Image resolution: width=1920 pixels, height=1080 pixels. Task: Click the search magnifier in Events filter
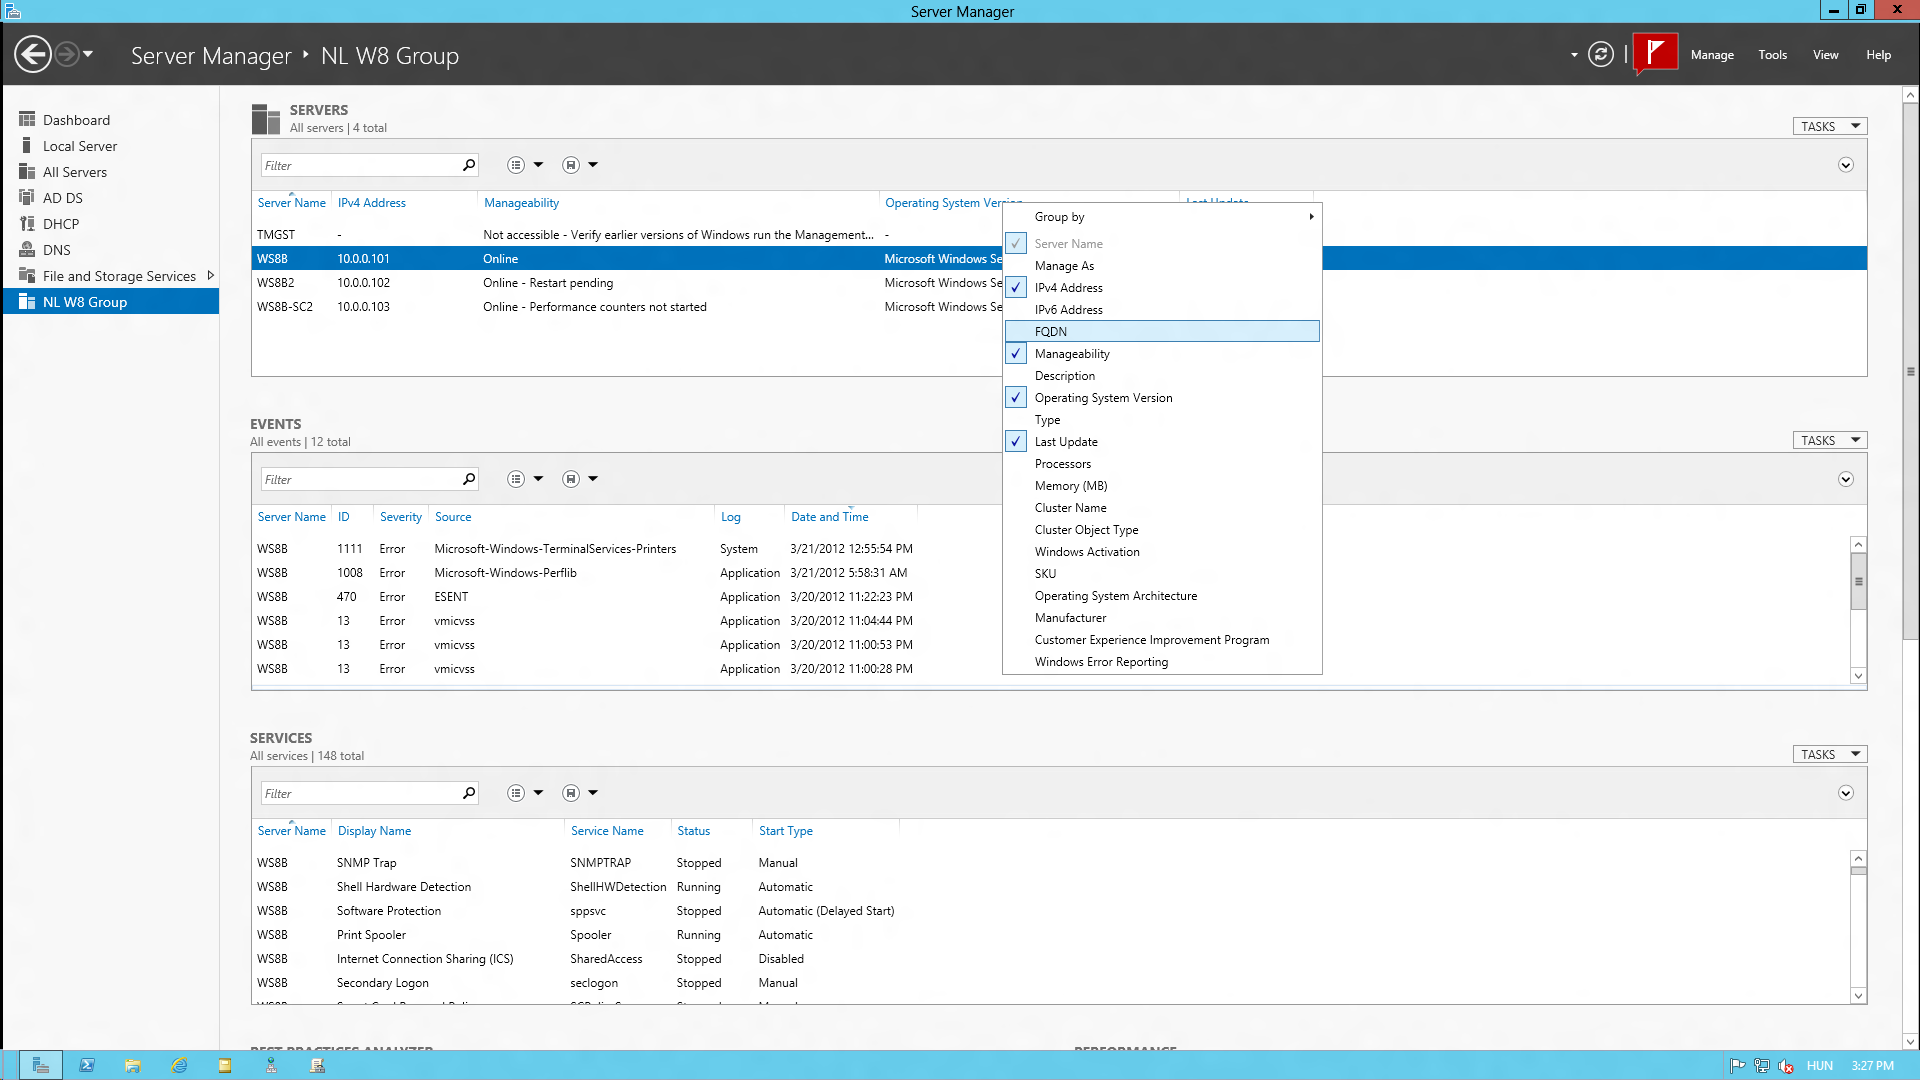pyautogui.click(x=468, y=479)
